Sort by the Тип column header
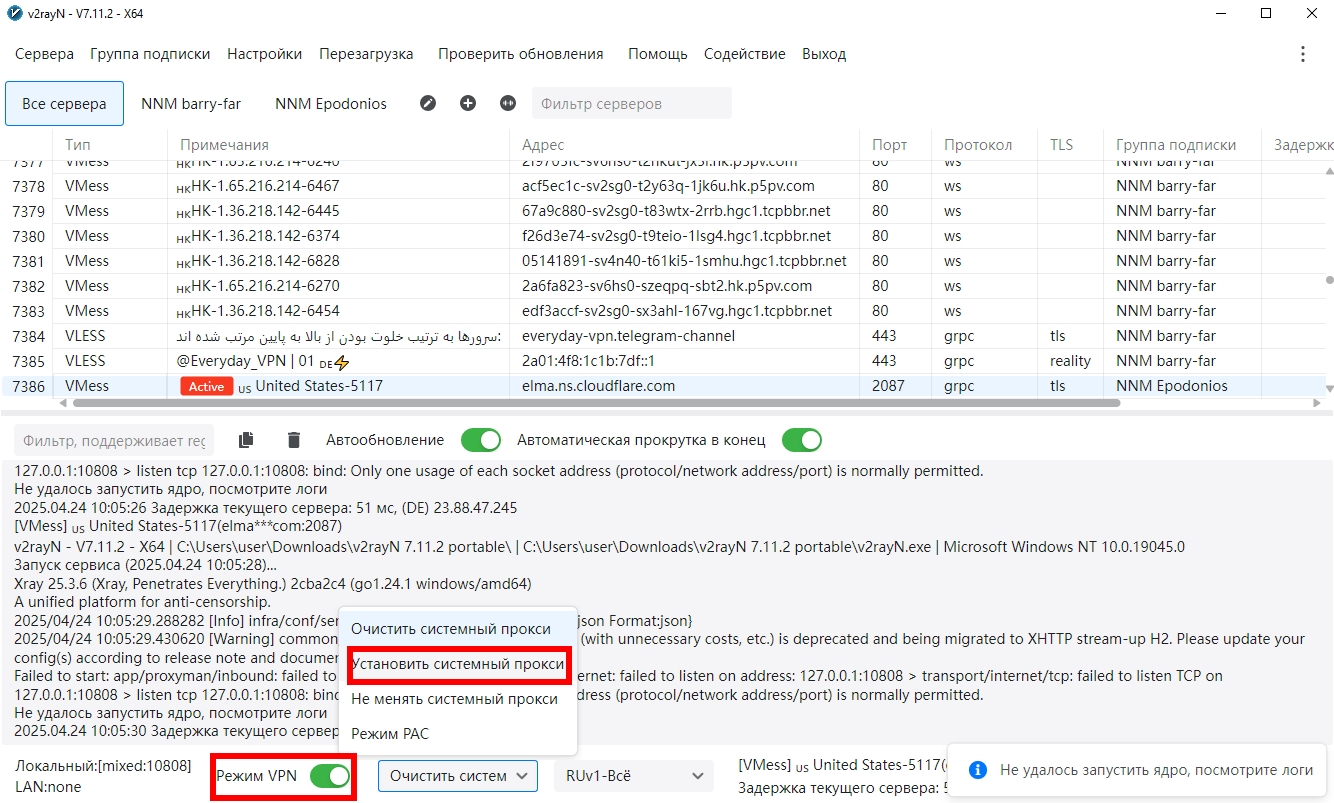 click(110, 145)
